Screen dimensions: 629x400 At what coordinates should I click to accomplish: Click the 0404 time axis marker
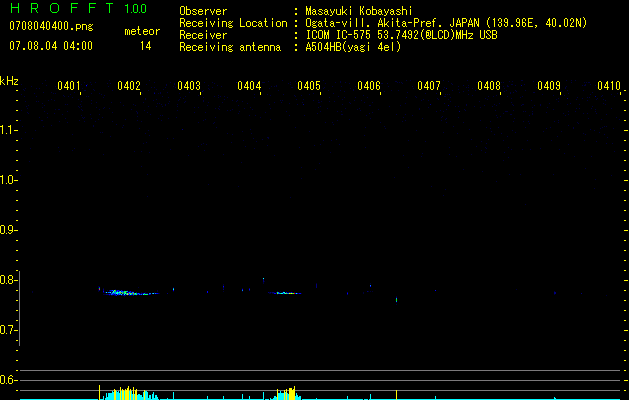[249, 86]
